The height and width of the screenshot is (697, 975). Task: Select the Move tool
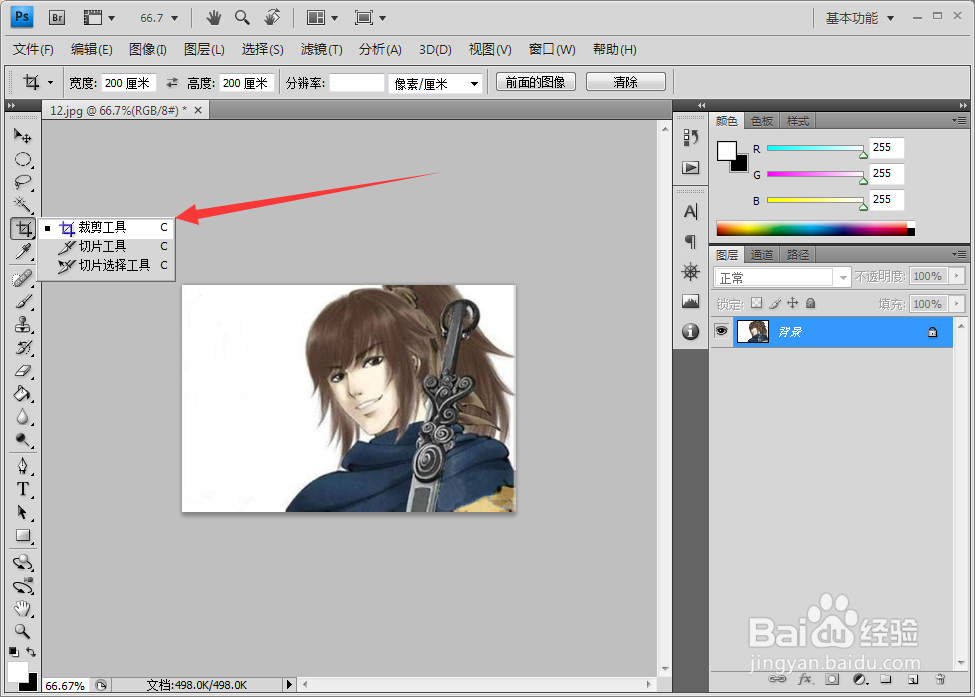point(23,136)
